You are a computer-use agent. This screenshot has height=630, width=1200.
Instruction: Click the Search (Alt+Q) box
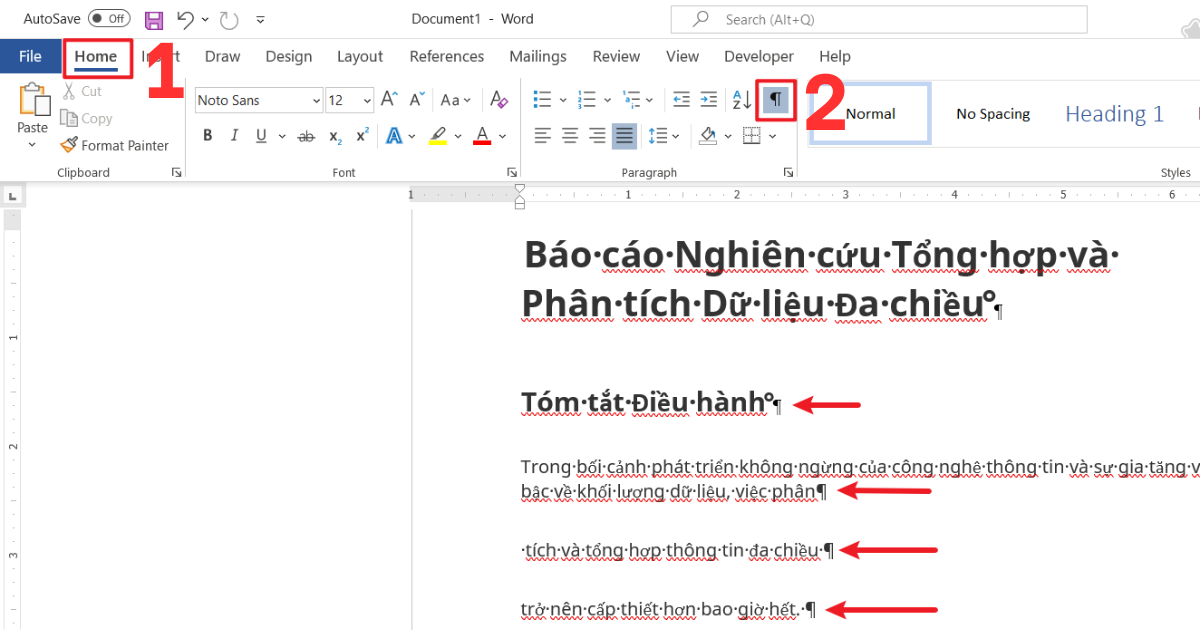(879, 19)
